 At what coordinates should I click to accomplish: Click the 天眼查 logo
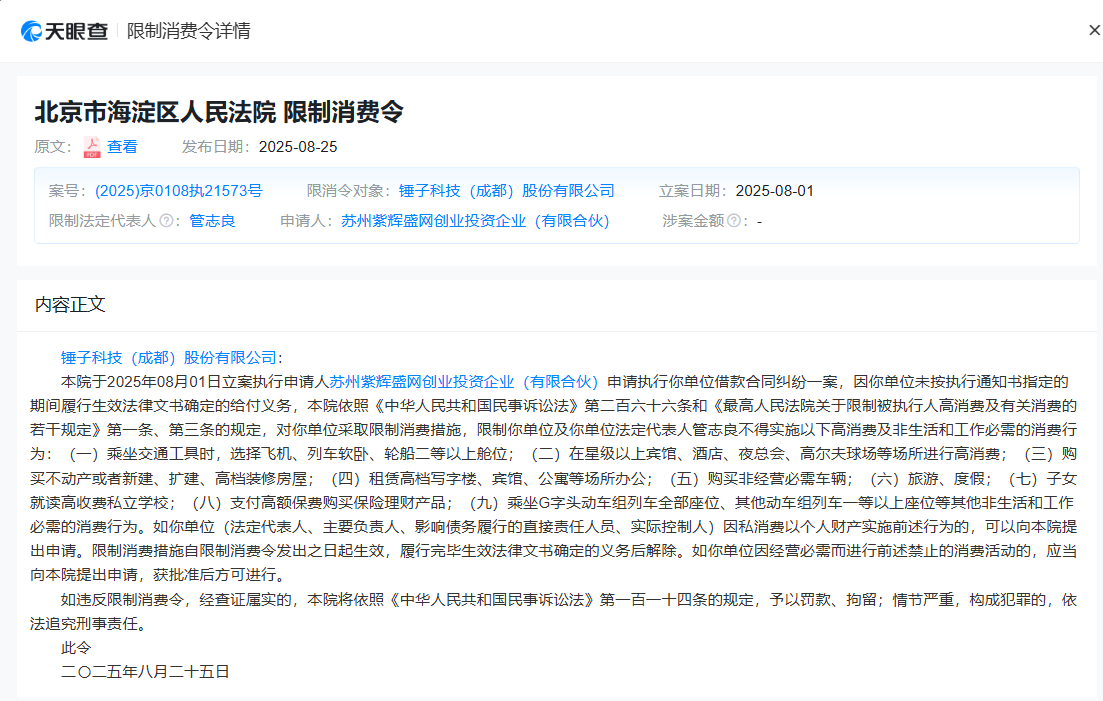65,31
